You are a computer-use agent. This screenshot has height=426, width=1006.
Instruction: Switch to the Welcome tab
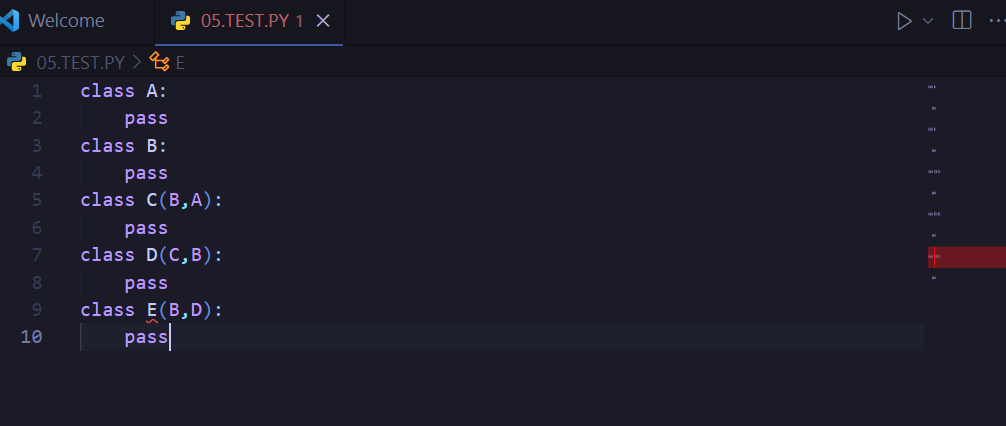click(x=66, y=21)
